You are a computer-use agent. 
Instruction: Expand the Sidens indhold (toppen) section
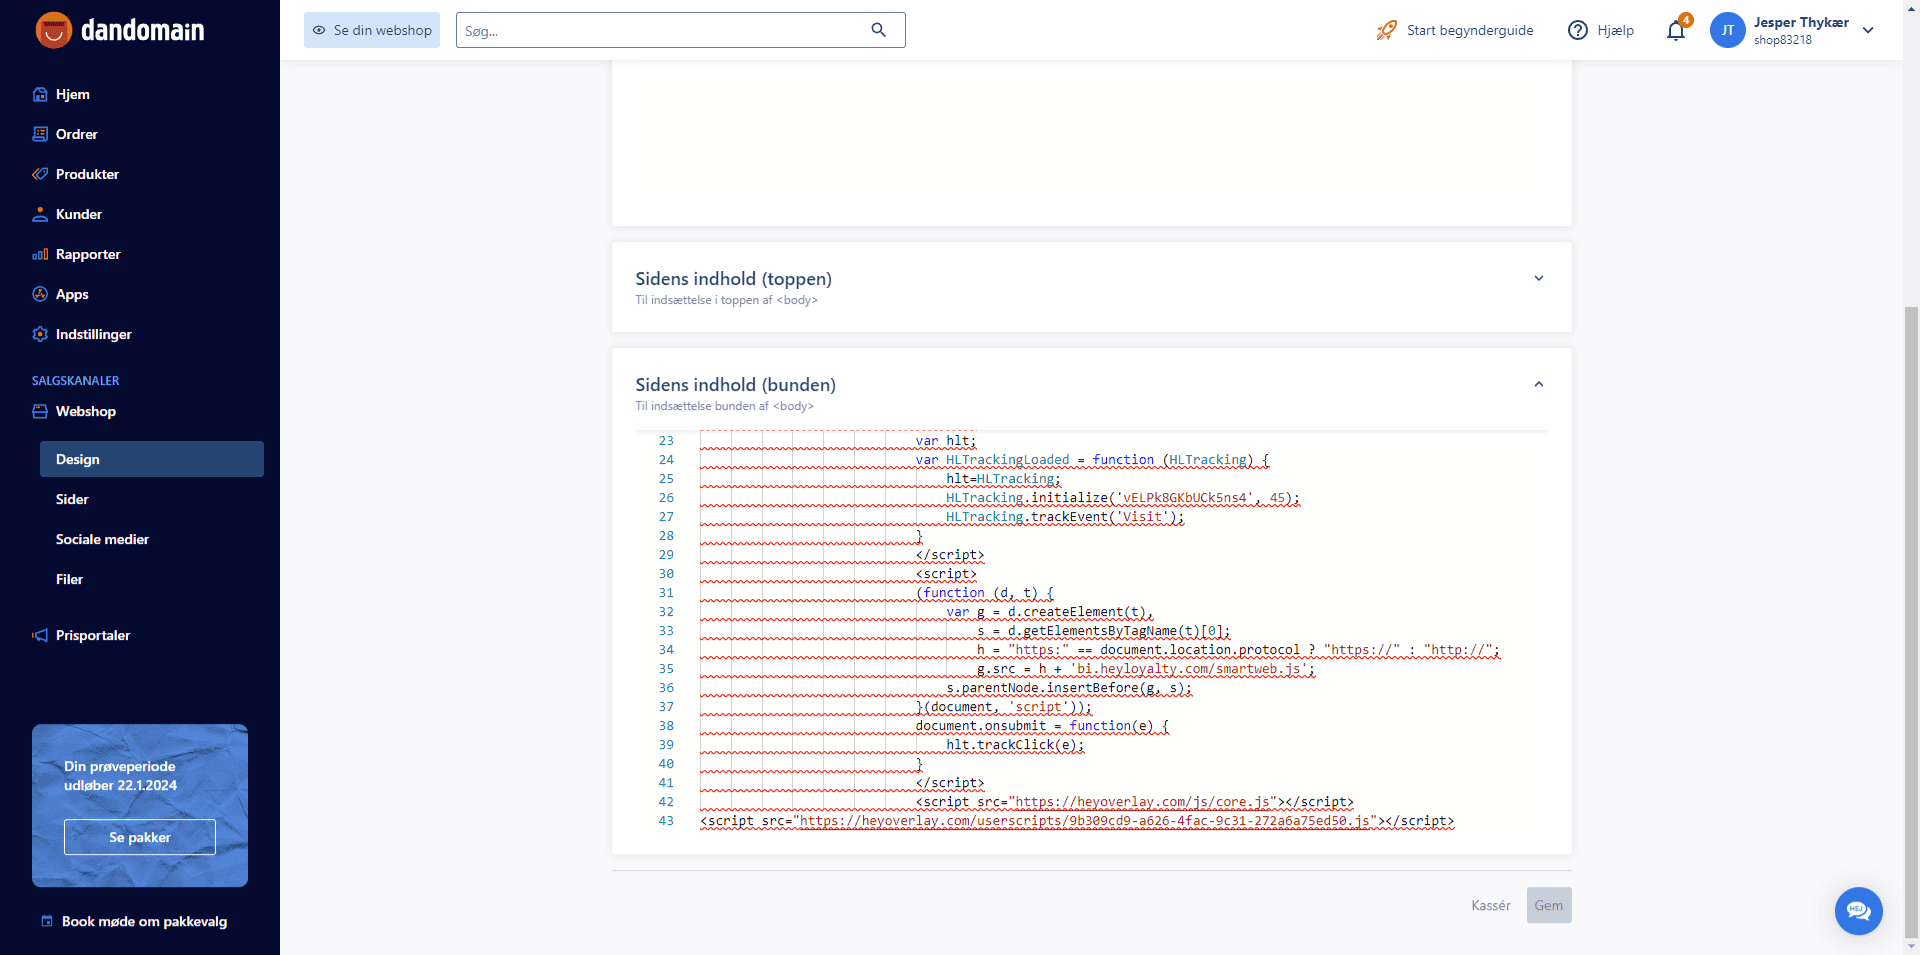pyautogui.click(x=1538, y=279)
